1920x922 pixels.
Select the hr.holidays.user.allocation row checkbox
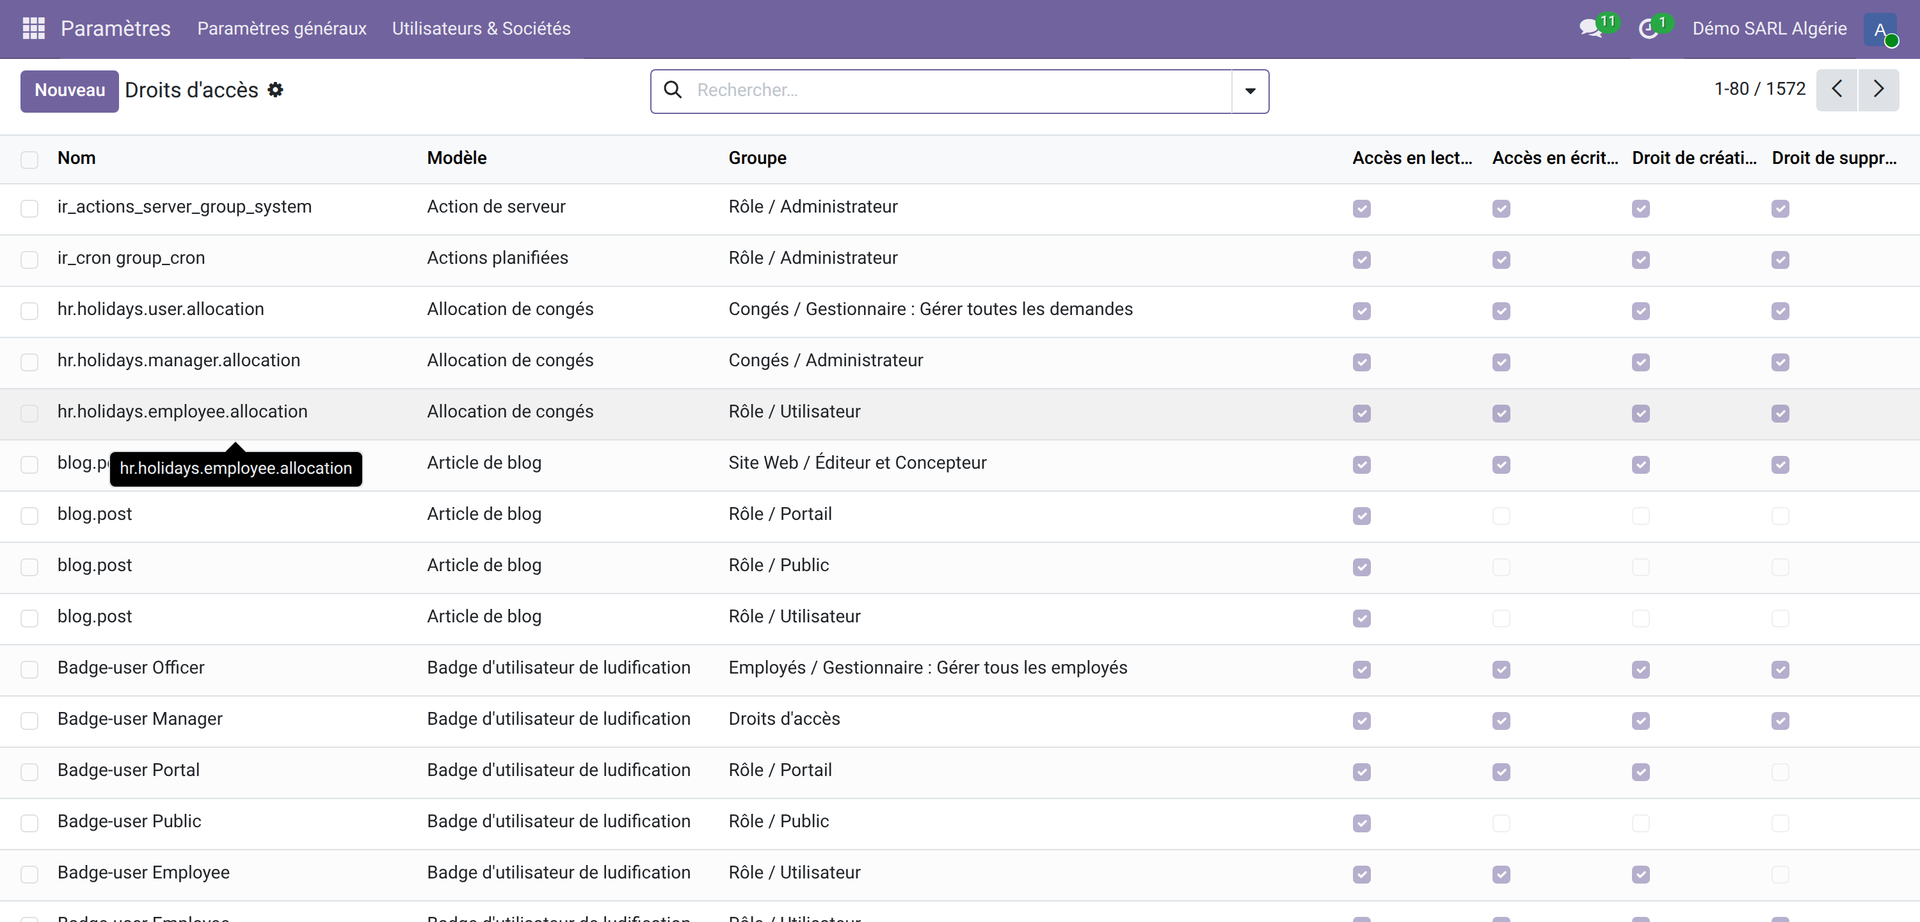30,310
